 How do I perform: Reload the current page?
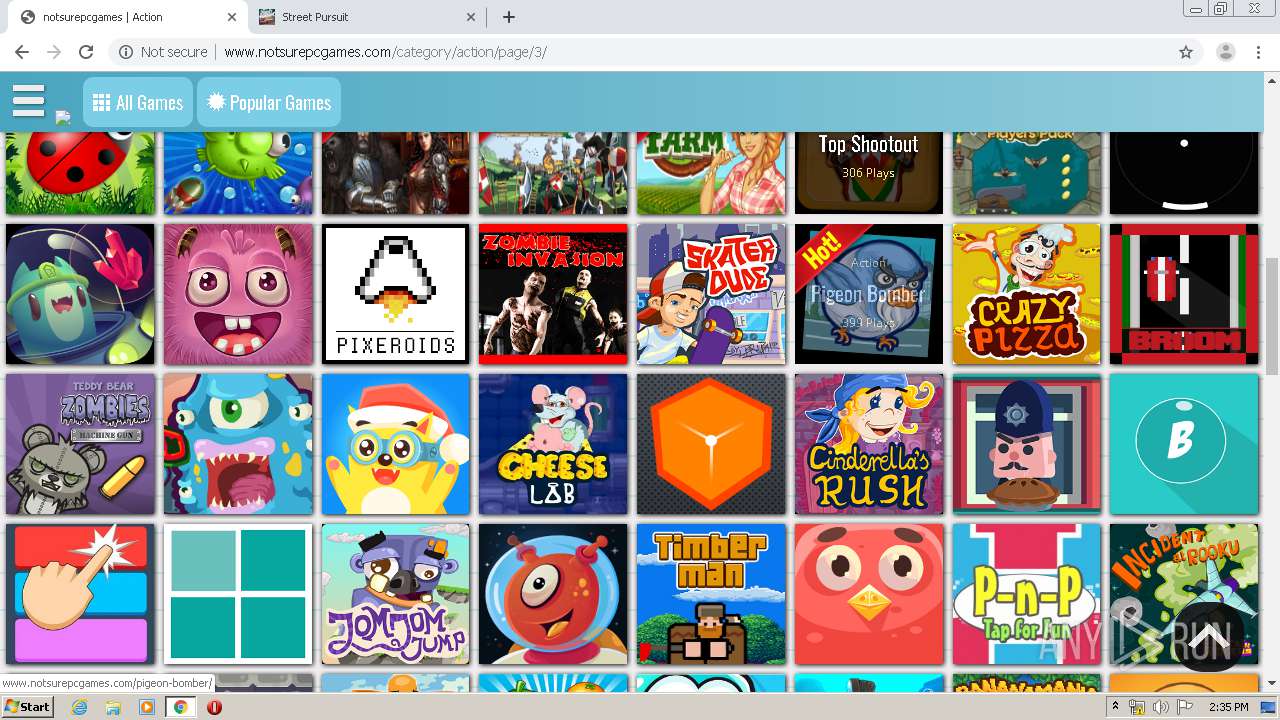tap(86, 52)
